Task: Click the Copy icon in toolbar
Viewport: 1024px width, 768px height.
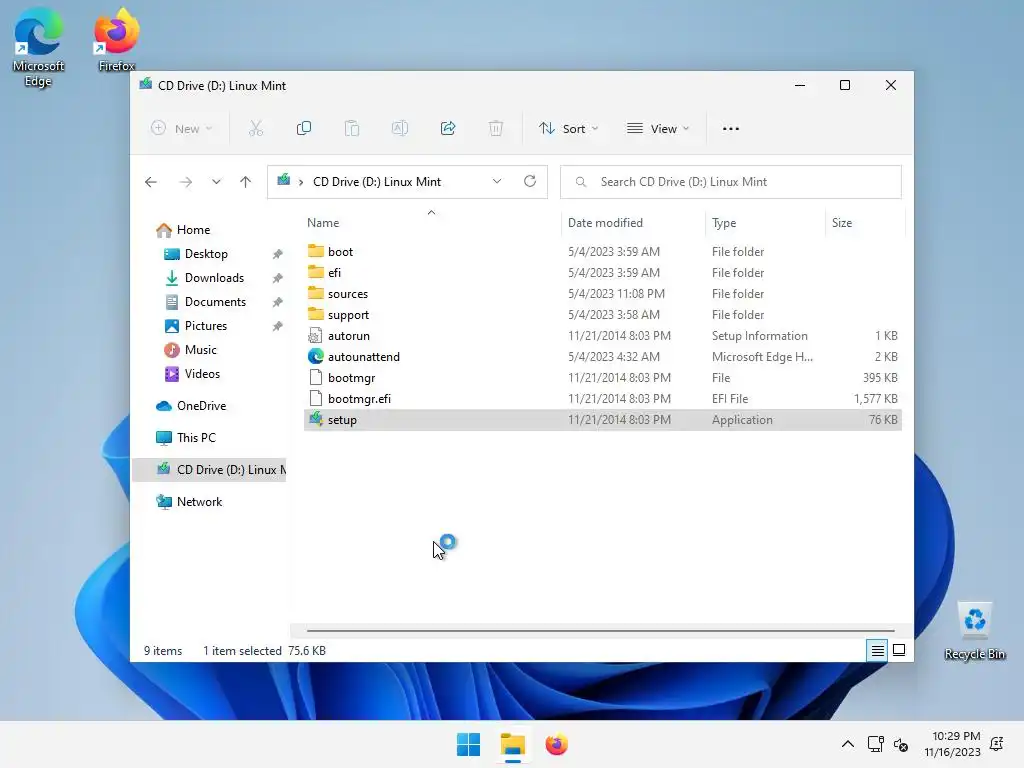Action: click(x=304, y=129)
